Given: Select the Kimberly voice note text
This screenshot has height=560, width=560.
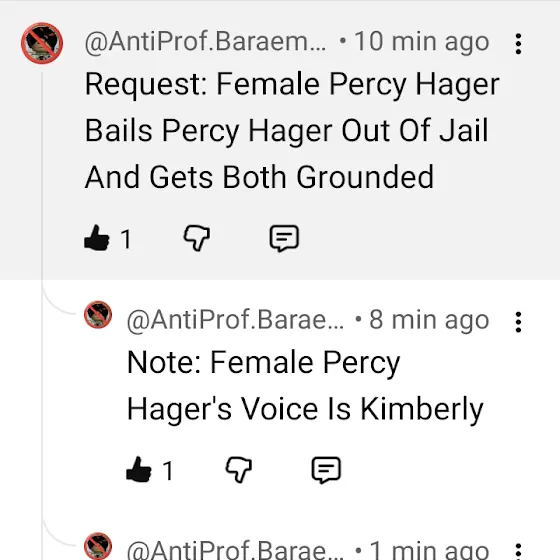Looking at the screenshot, I should [305, 386].
